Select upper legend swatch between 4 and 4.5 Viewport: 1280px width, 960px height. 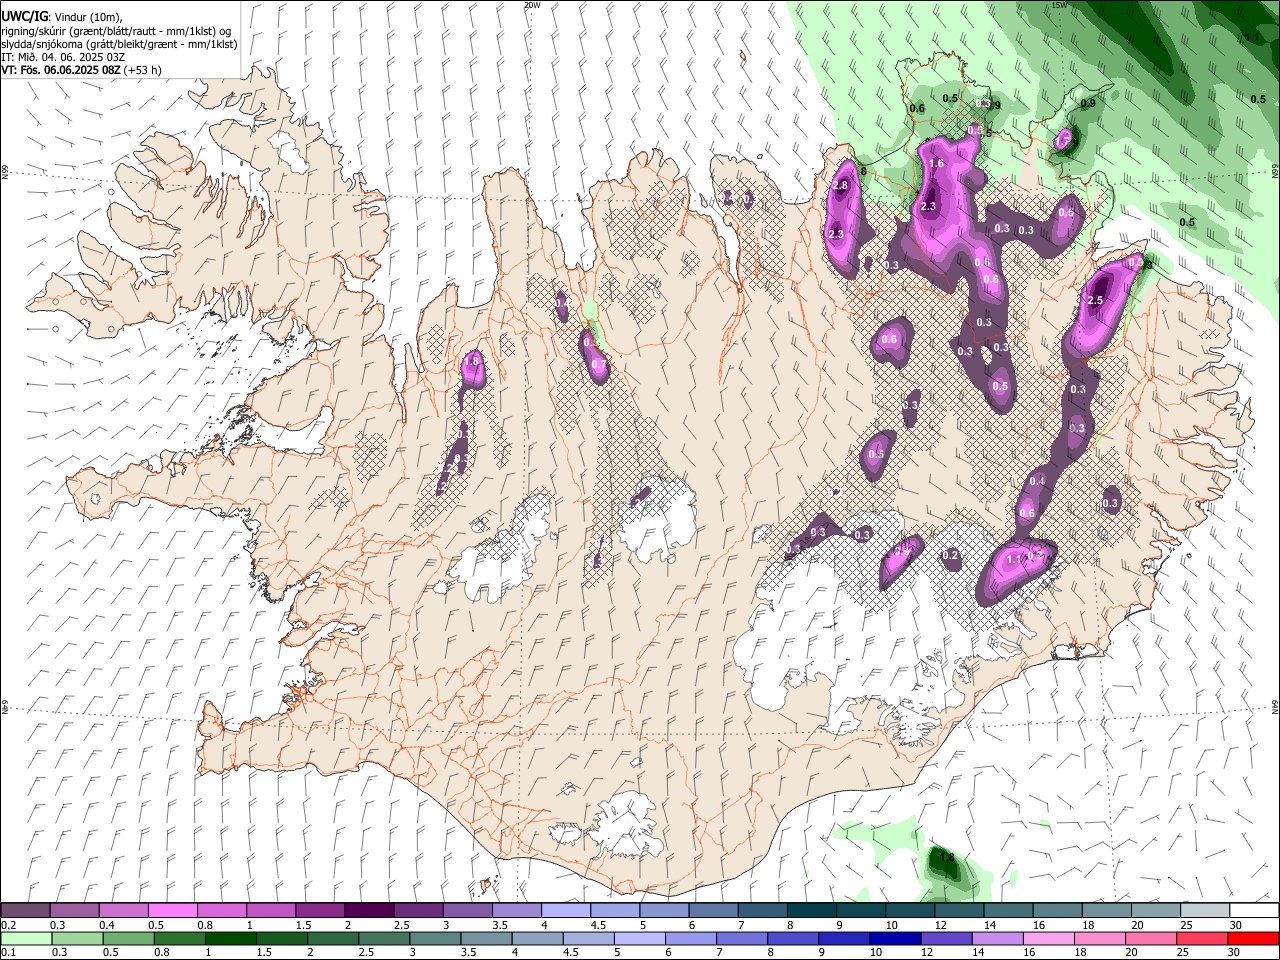(565, 910)
